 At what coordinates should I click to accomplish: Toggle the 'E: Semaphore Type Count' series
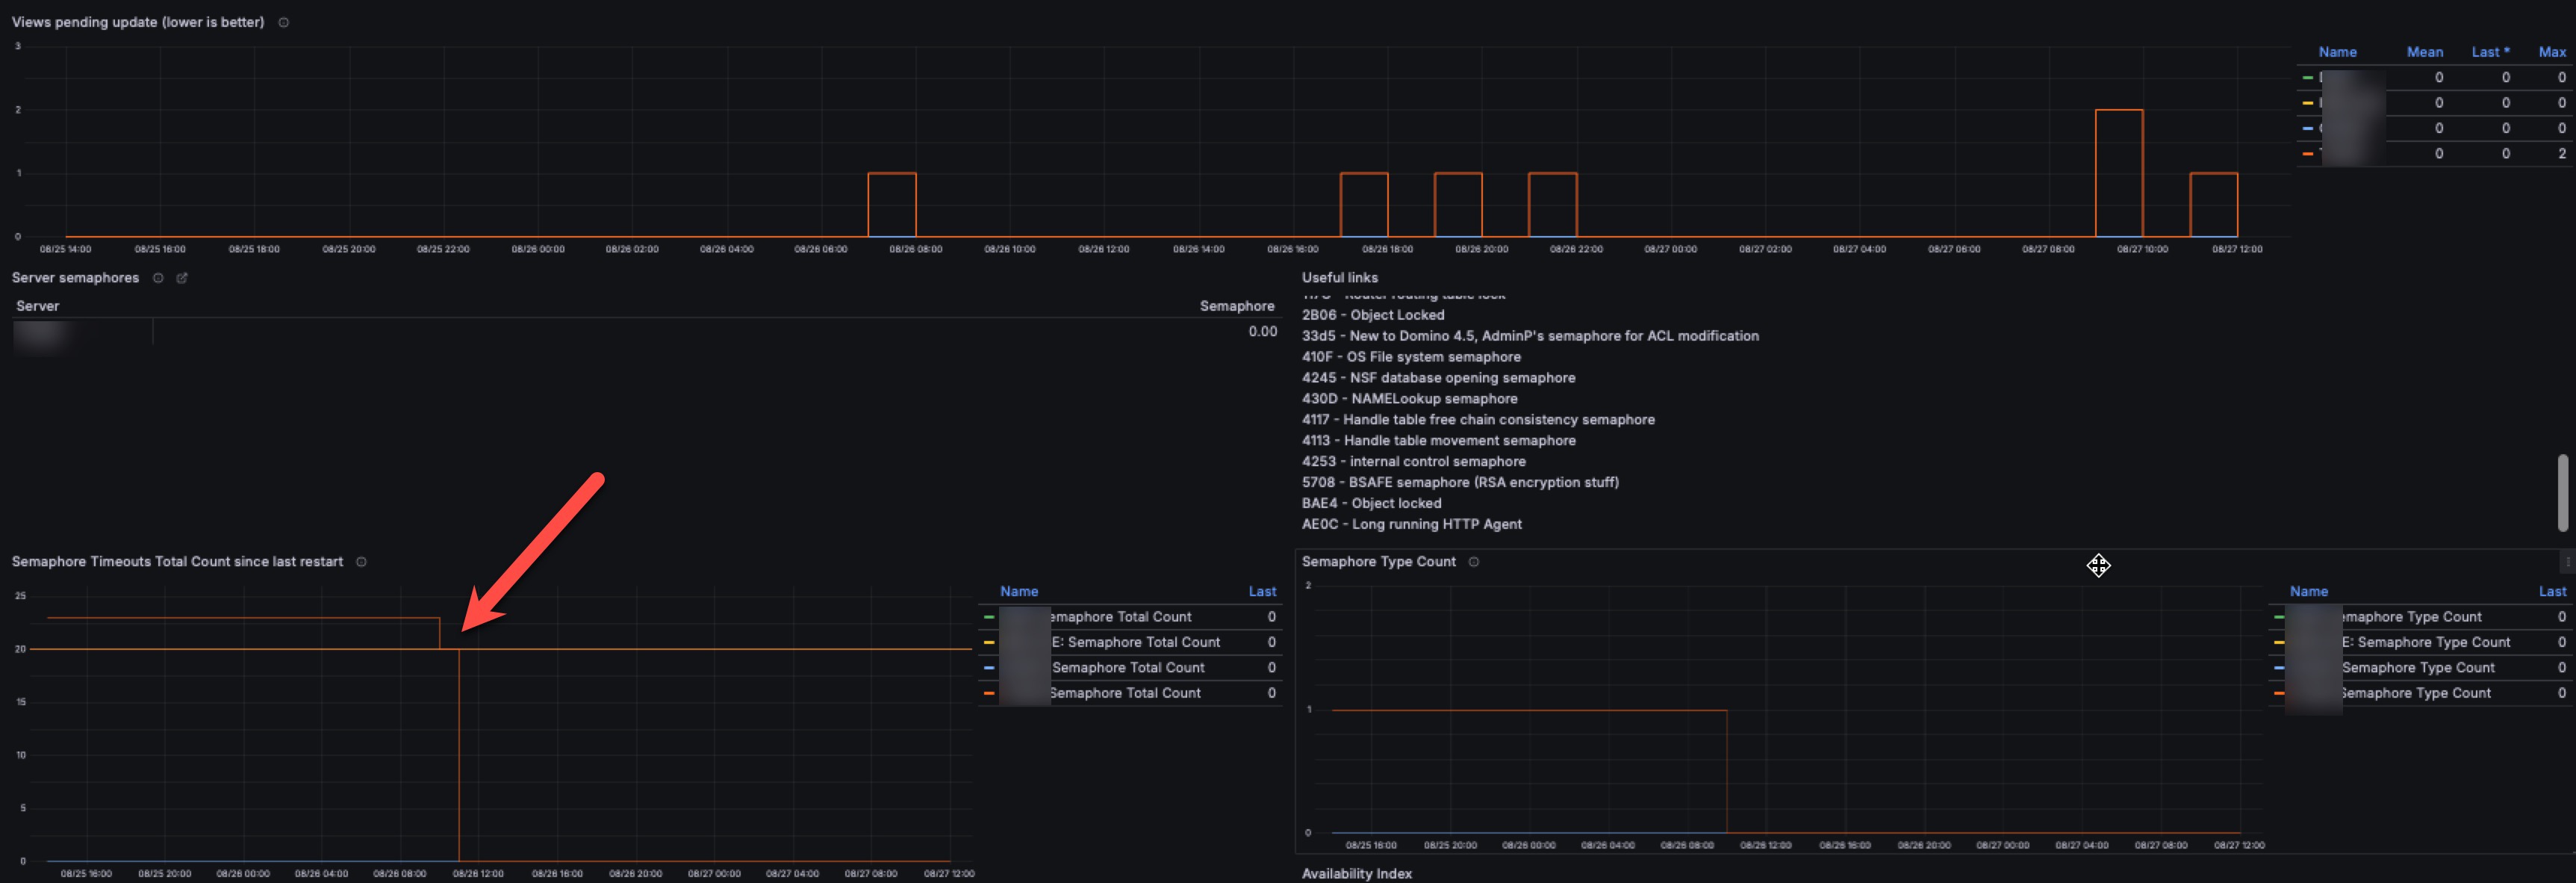[2426, 642]
